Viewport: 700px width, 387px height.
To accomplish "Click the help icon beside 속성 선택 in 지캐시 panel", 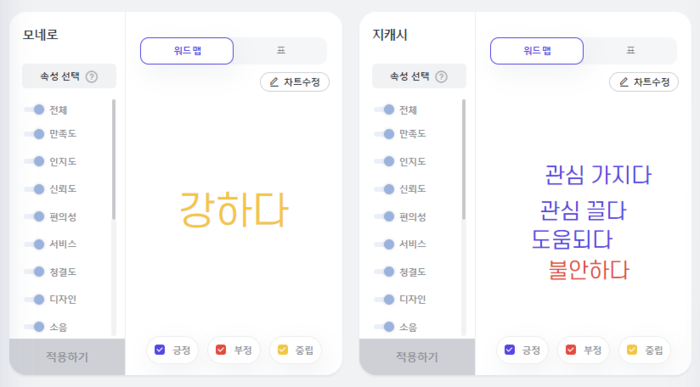I will [x=441, y=77].
